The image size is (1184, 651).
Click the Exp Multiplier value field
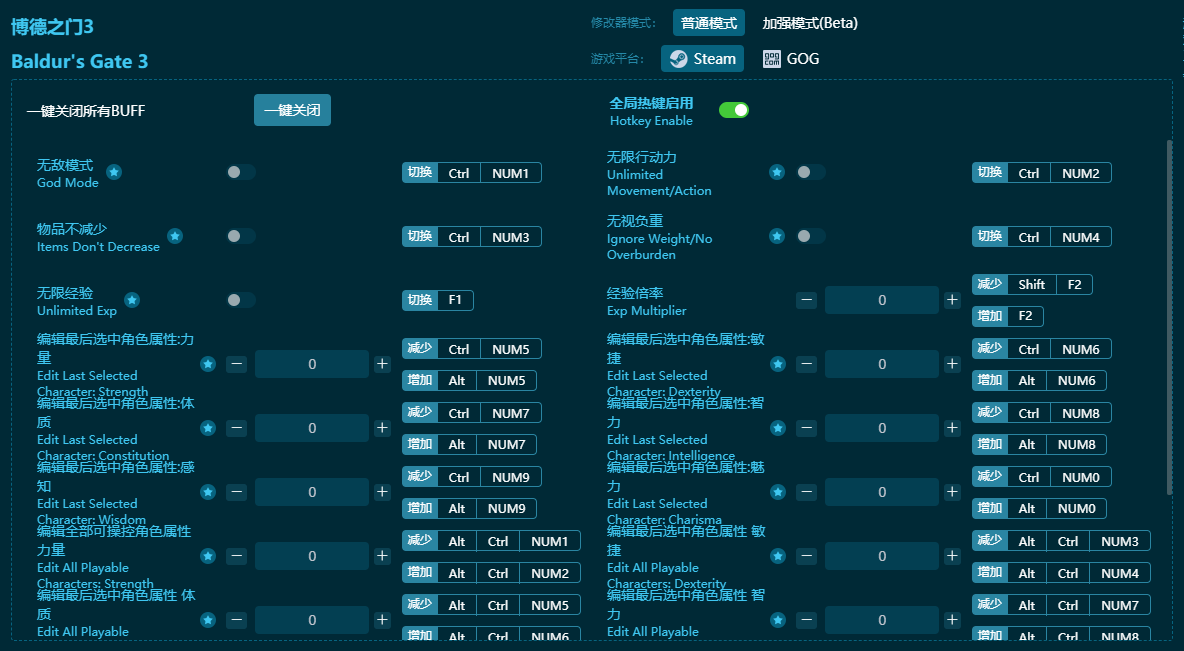[882, 300]
